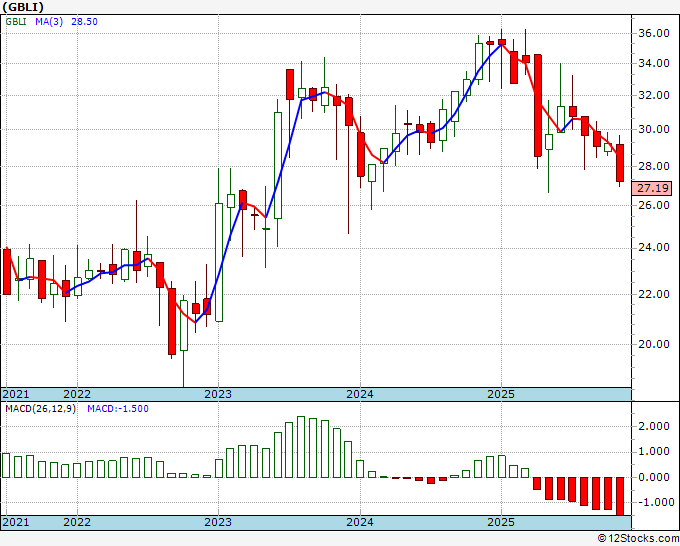
Task: Click the MACD(26,12,9) indicator label
Action: 40,409
